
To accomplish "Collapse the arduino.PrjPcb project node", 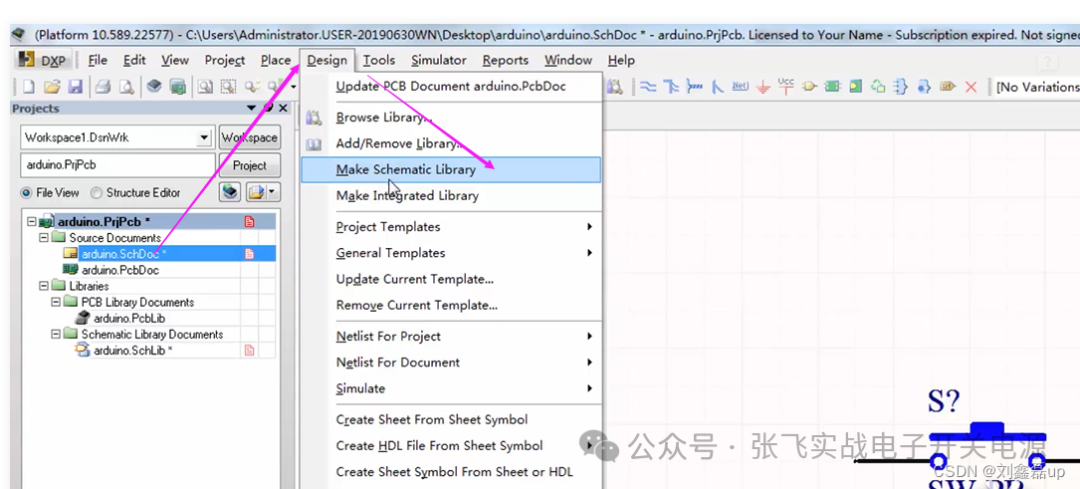I will coord(31,222).
